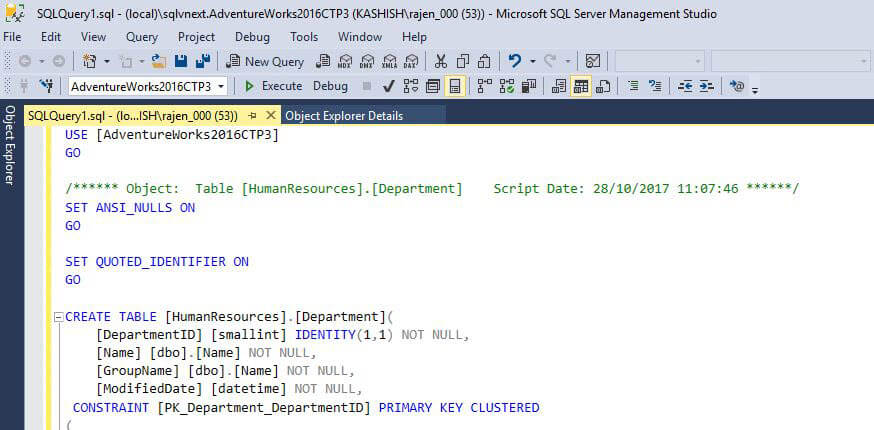Parse the query with the checkmark icon
874x430 pixels.
coord(389,86)
